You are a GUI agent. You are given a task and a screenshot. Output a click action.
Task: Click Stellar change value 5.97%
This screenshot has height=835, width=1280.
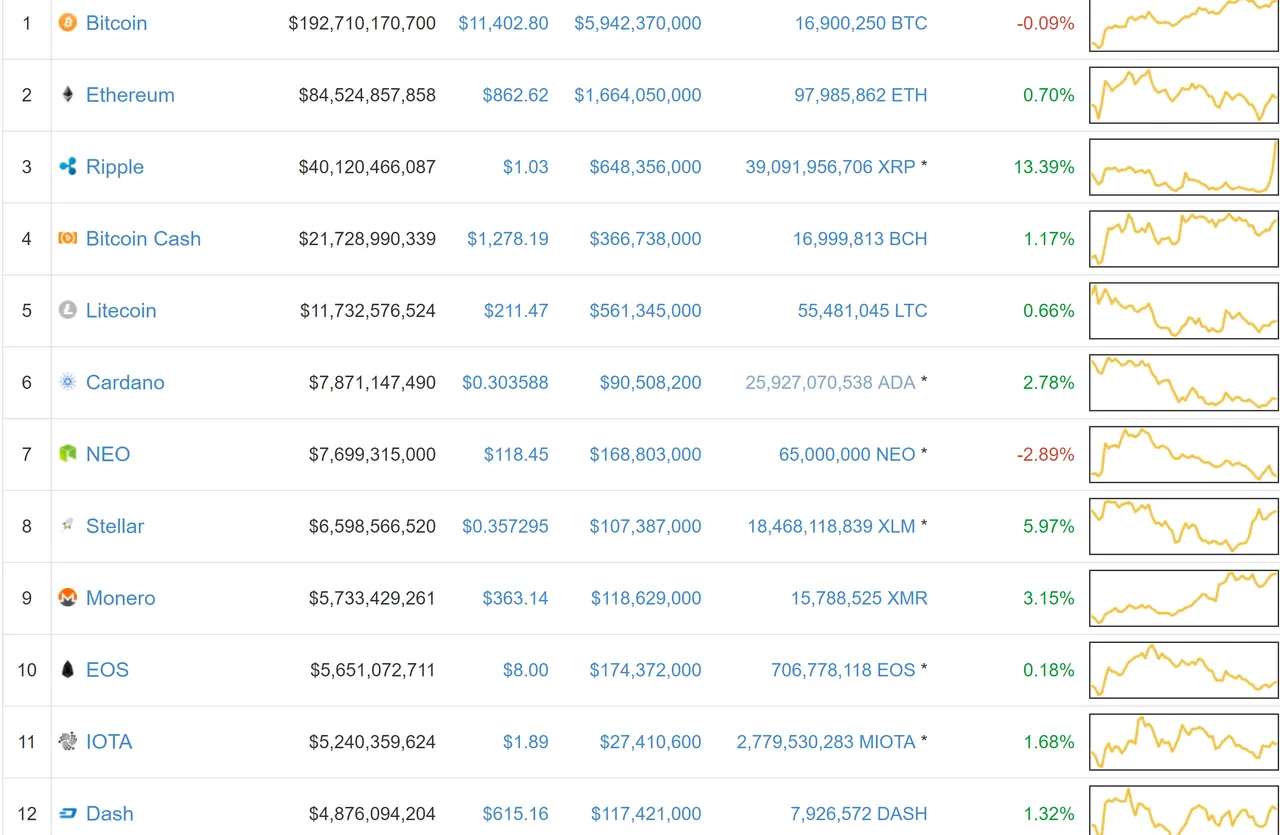click(x=1049, y=526)
